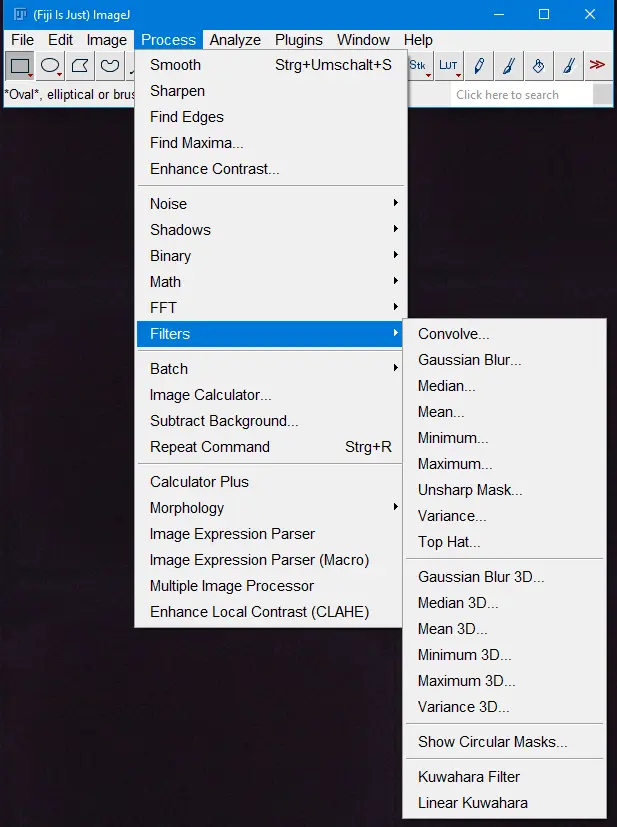The image size is (617, 827).
Task: Click the Stk stacks menu tool
Action: click(418, 66)
